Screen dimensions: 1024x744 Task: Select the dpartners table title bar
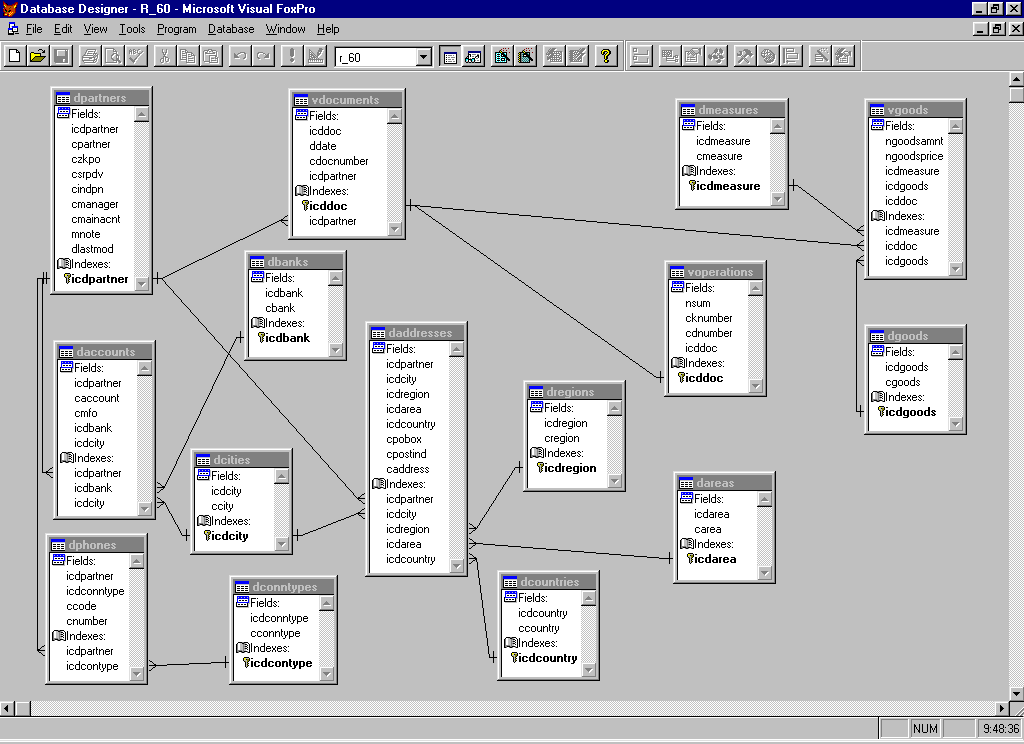pos(101,98)
